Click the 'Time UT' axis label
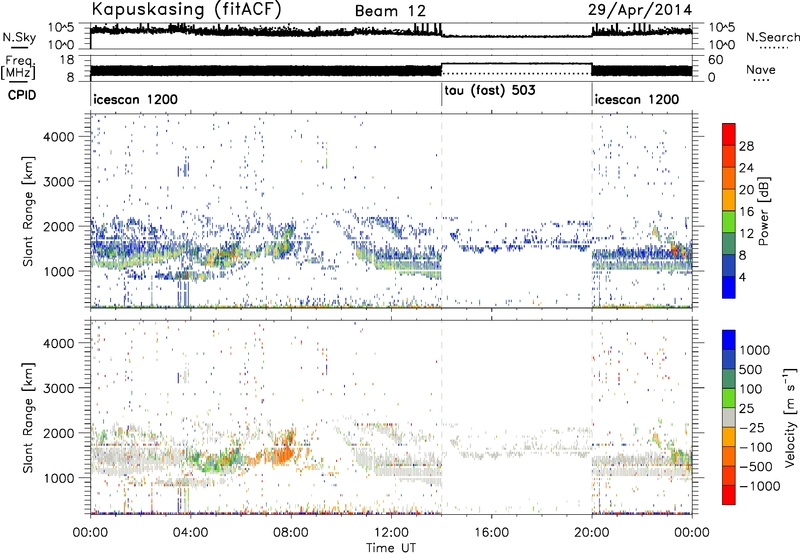 391,548
